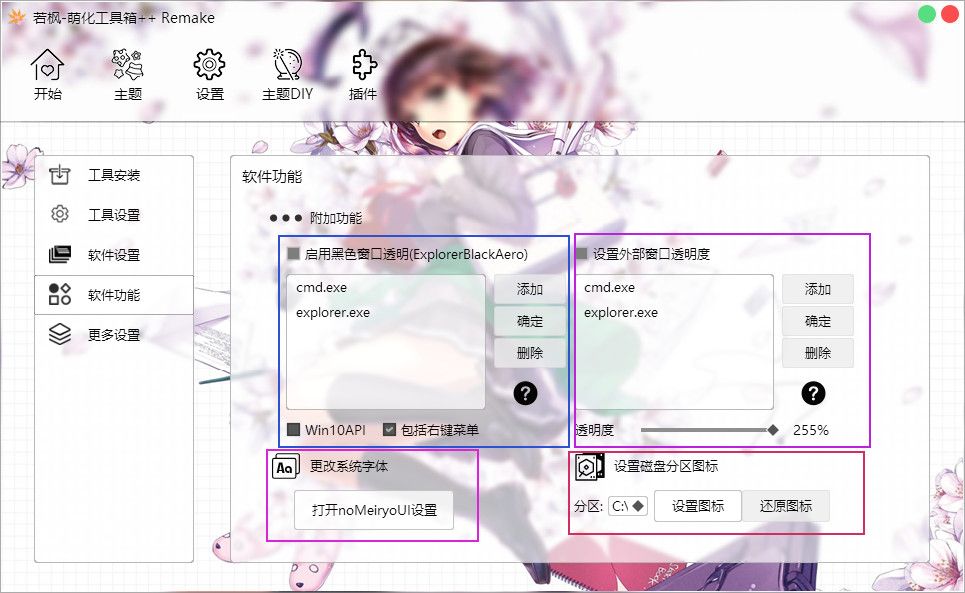The height and width of the screenshot is (593, 965).
Task: Click the app logo in title bar
Action: [17, 17]
